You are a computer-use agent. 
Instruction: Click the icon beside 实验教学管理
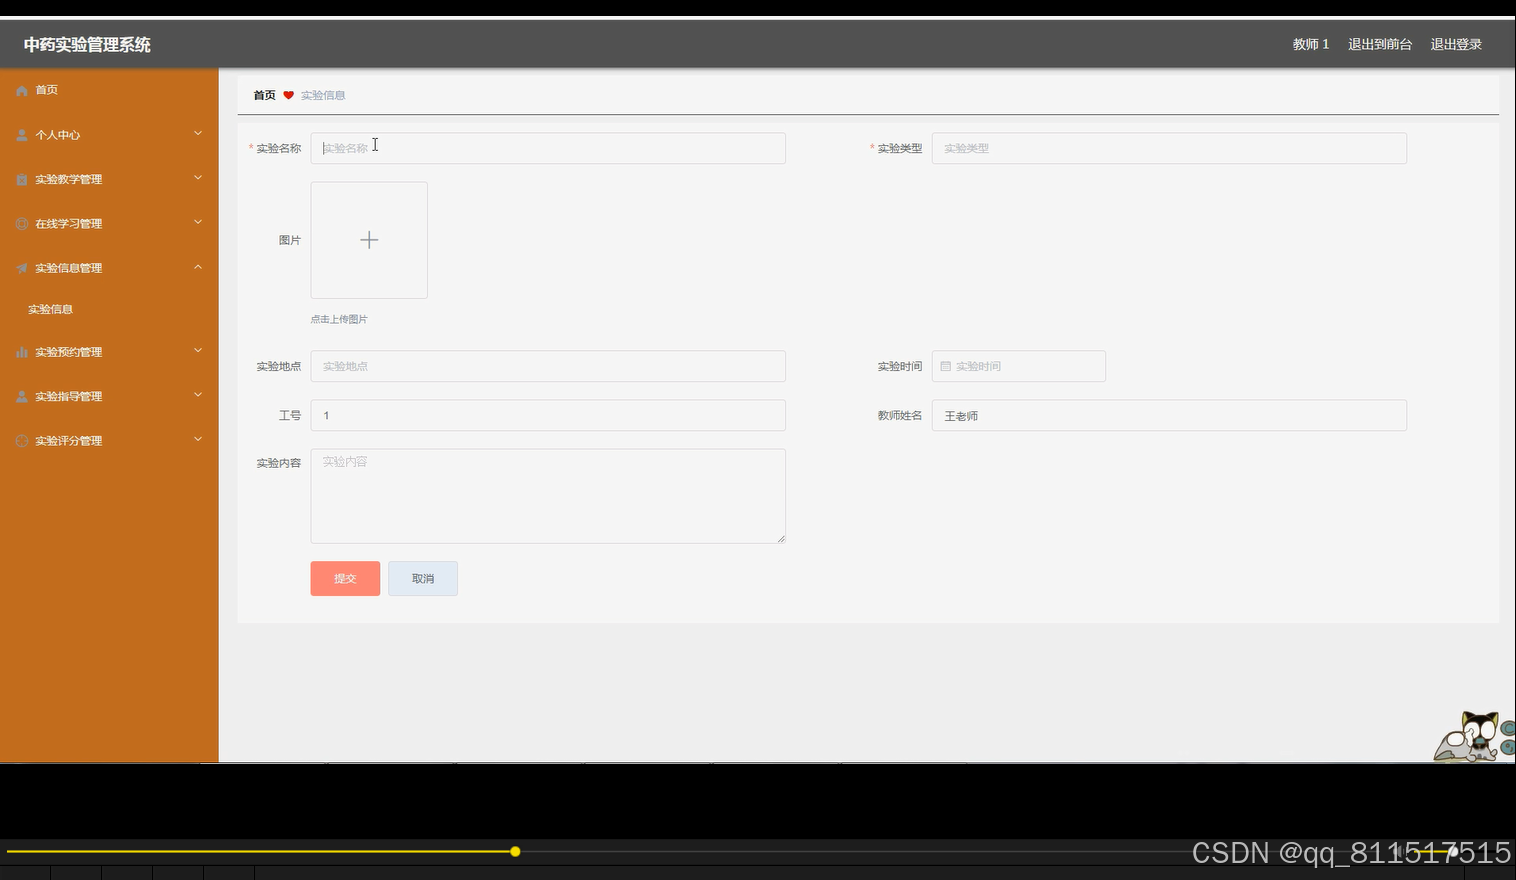[22, 180]
